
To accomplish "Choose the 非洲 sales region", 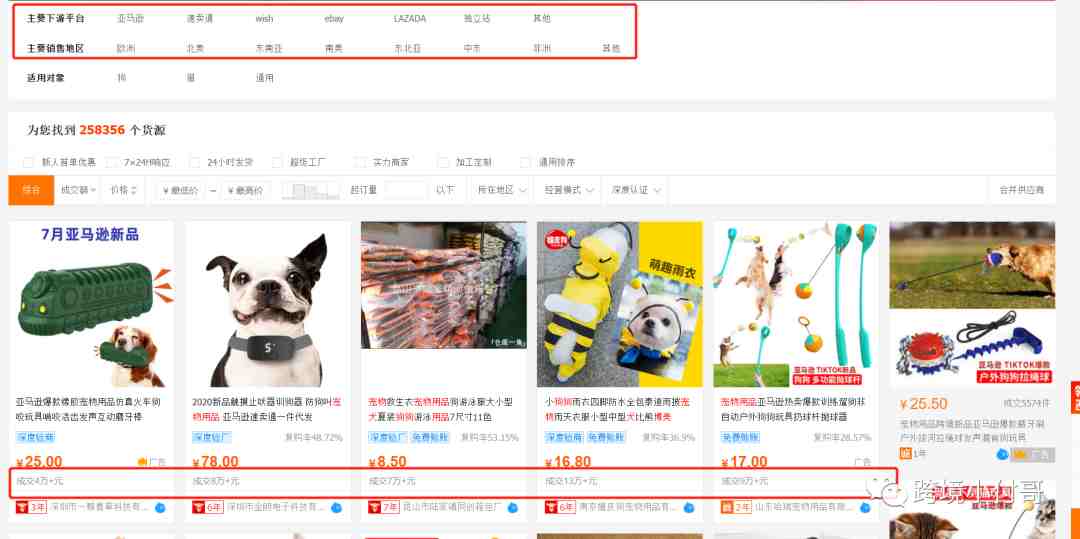I will [541, 48].
